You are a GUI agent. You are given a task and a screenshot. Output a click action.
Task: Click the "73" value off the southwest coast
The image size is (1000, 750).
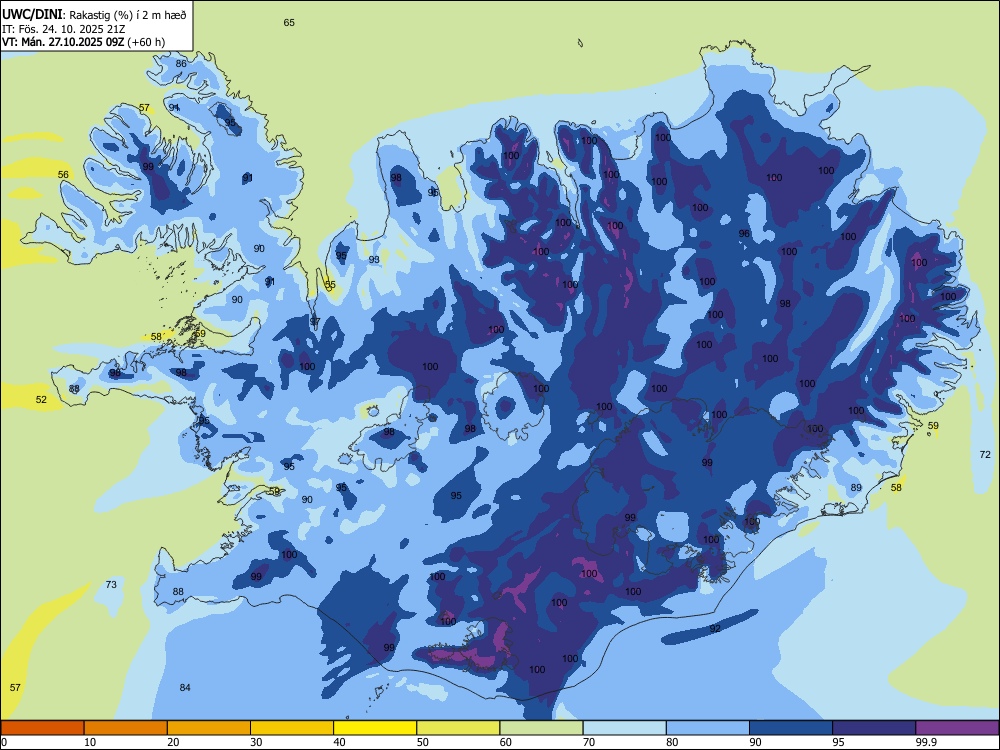pos(111,584)
